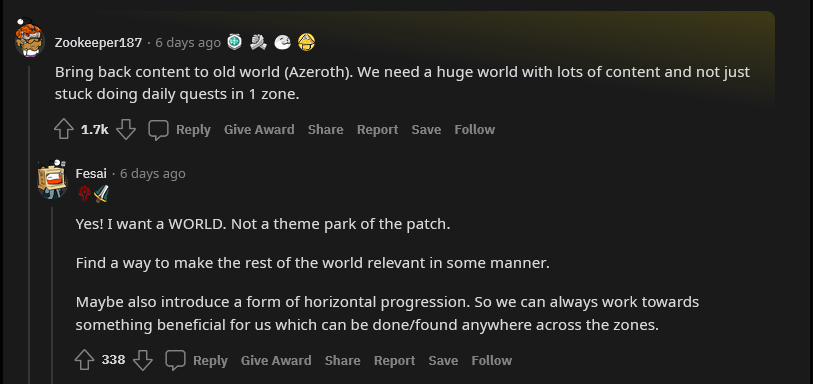Upvote Zookeeper187's comment
The width and height of the screenshot is (813, 384).
(x=64, y=130)
